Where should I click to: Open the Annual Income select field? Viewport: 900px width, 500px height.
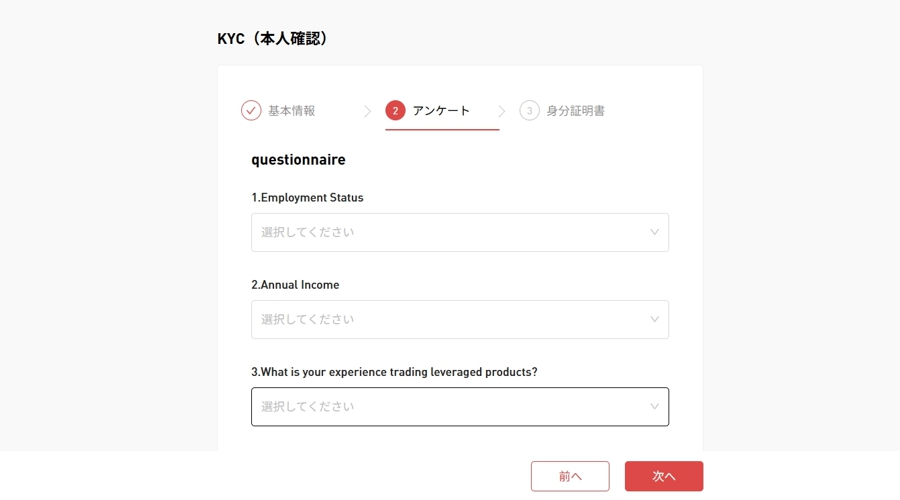460,319
